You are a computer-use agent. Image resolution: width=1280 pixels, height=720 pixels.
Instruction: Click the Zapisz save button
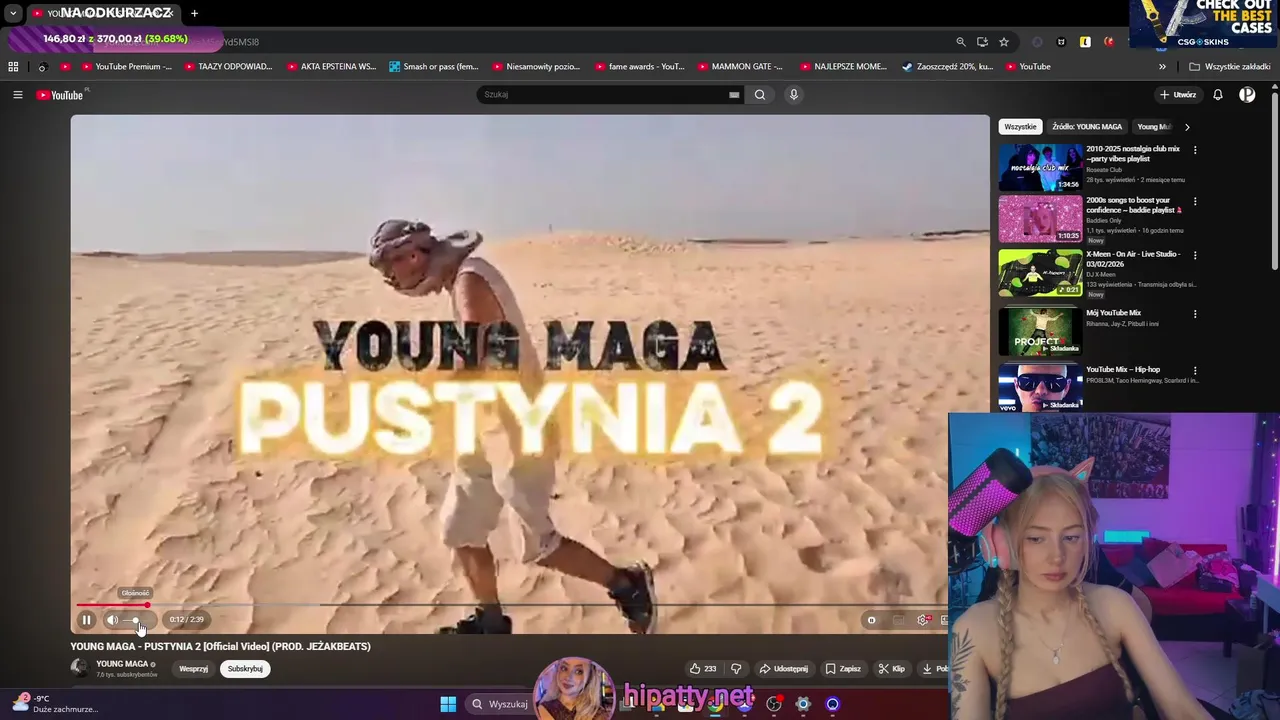pyautogui.click(x=843, y=669)
